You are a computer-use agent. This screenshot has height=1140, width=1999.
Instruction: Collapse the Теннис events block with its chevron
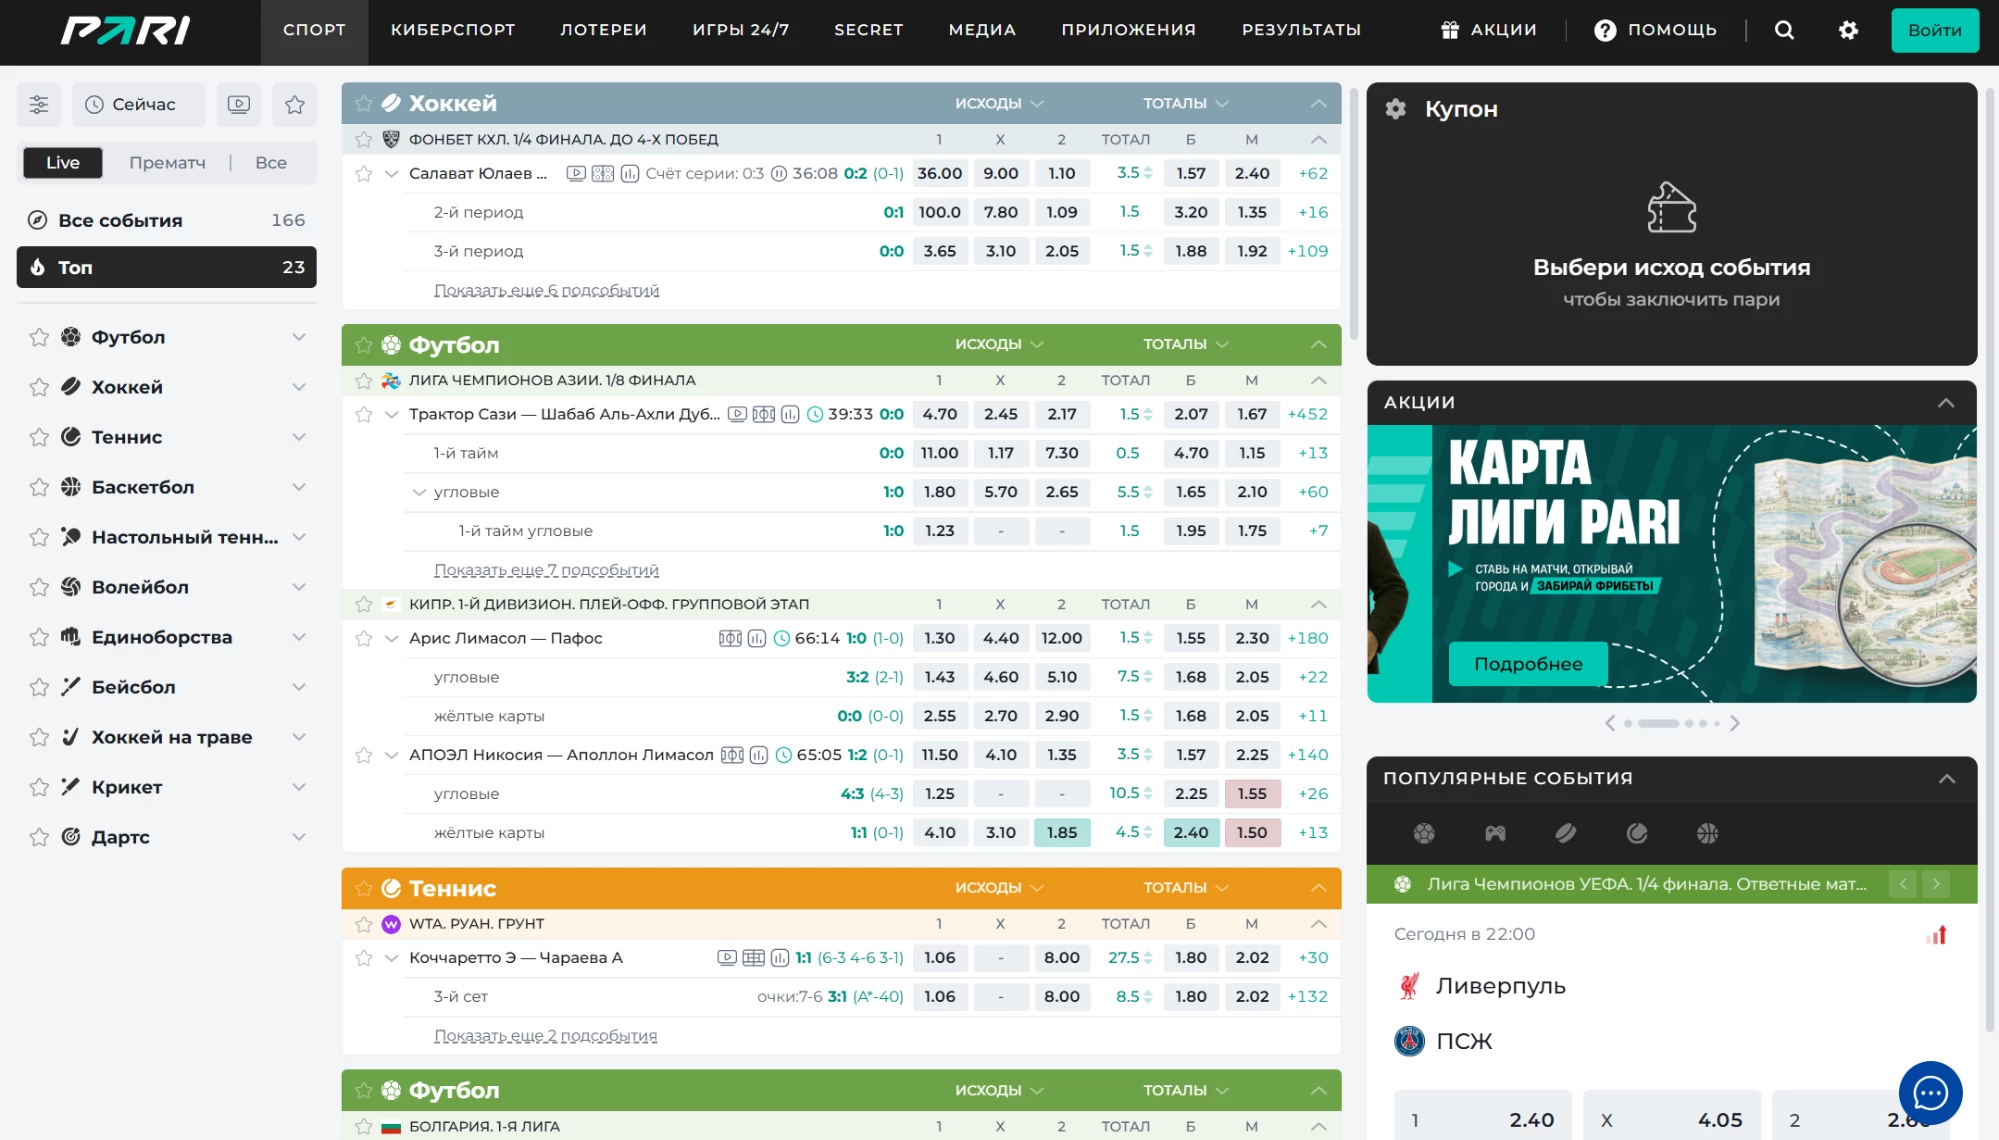(x=1318, y=887)
